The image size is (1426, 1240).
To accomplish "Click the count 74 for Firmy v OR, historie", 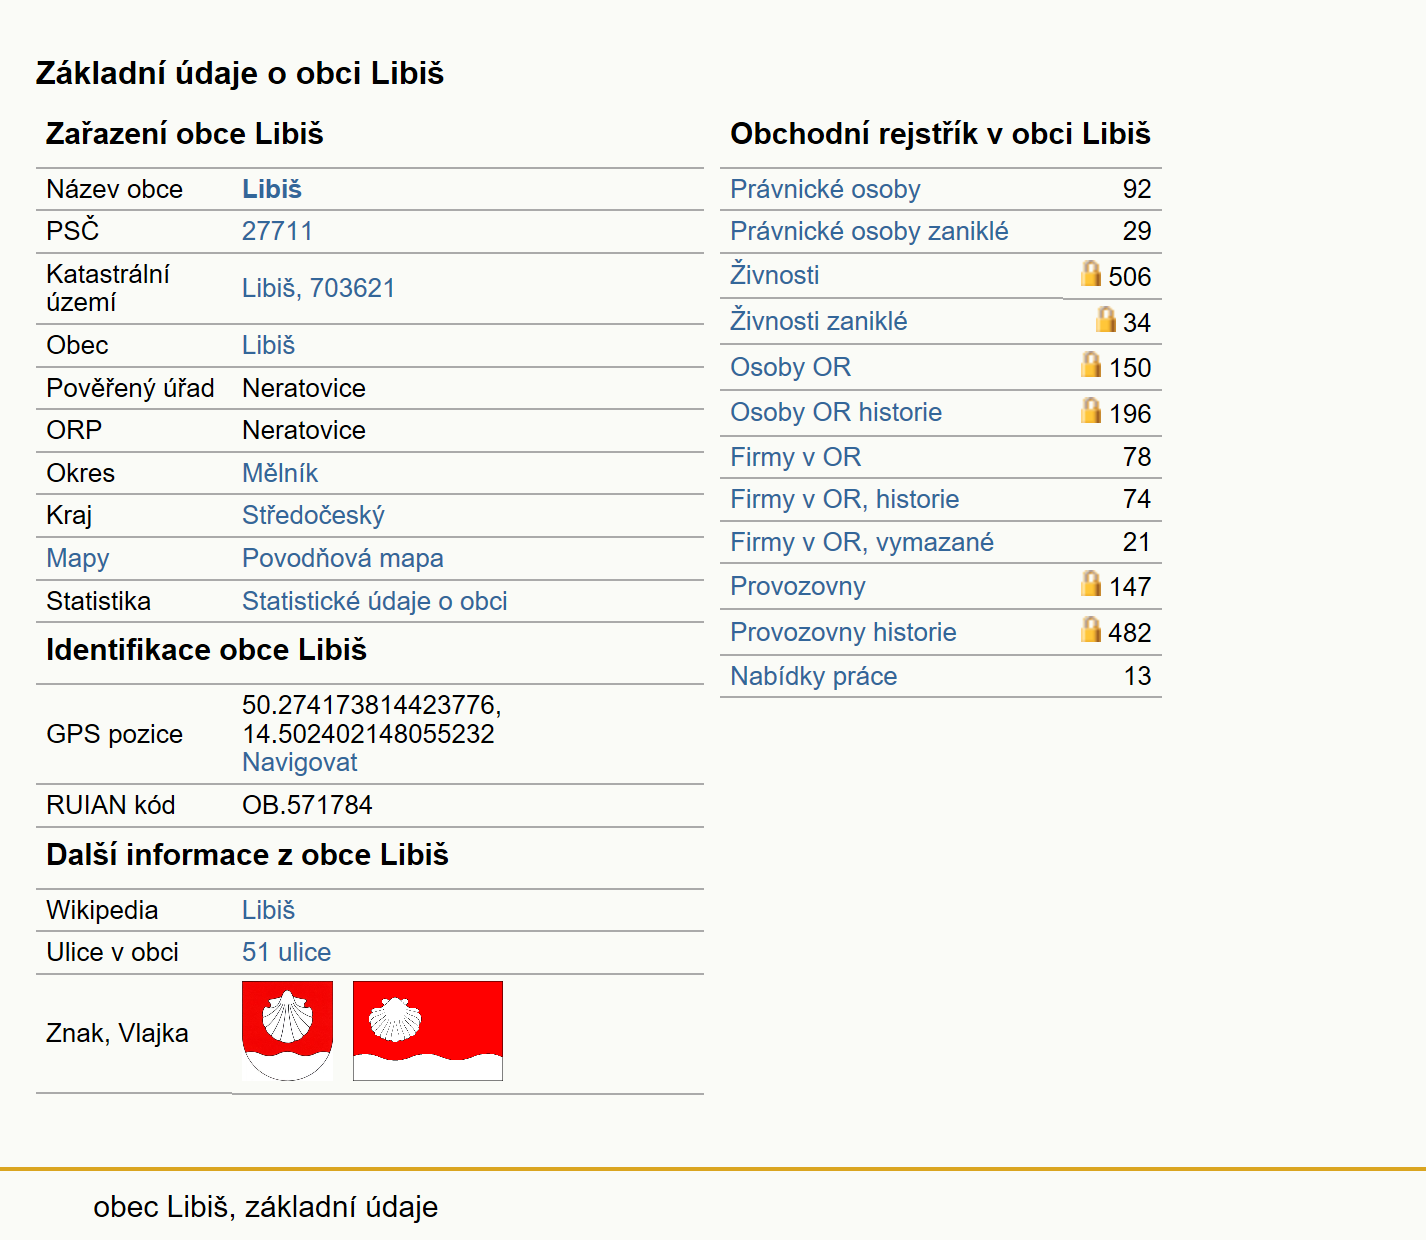I will coord(1137,499).
